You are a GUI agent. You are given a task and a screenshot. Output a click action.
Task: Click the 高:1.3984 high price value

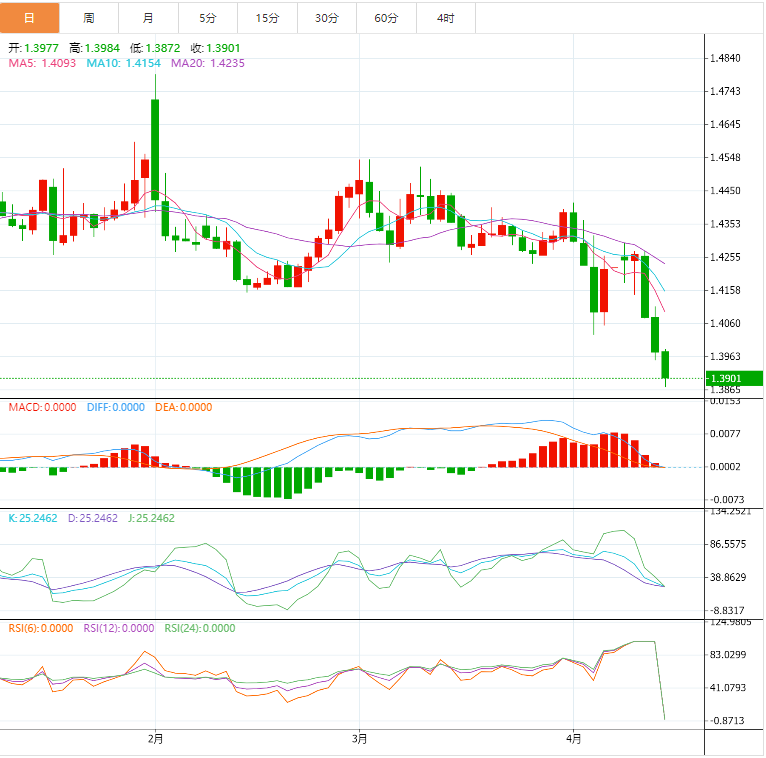point(94,48)
